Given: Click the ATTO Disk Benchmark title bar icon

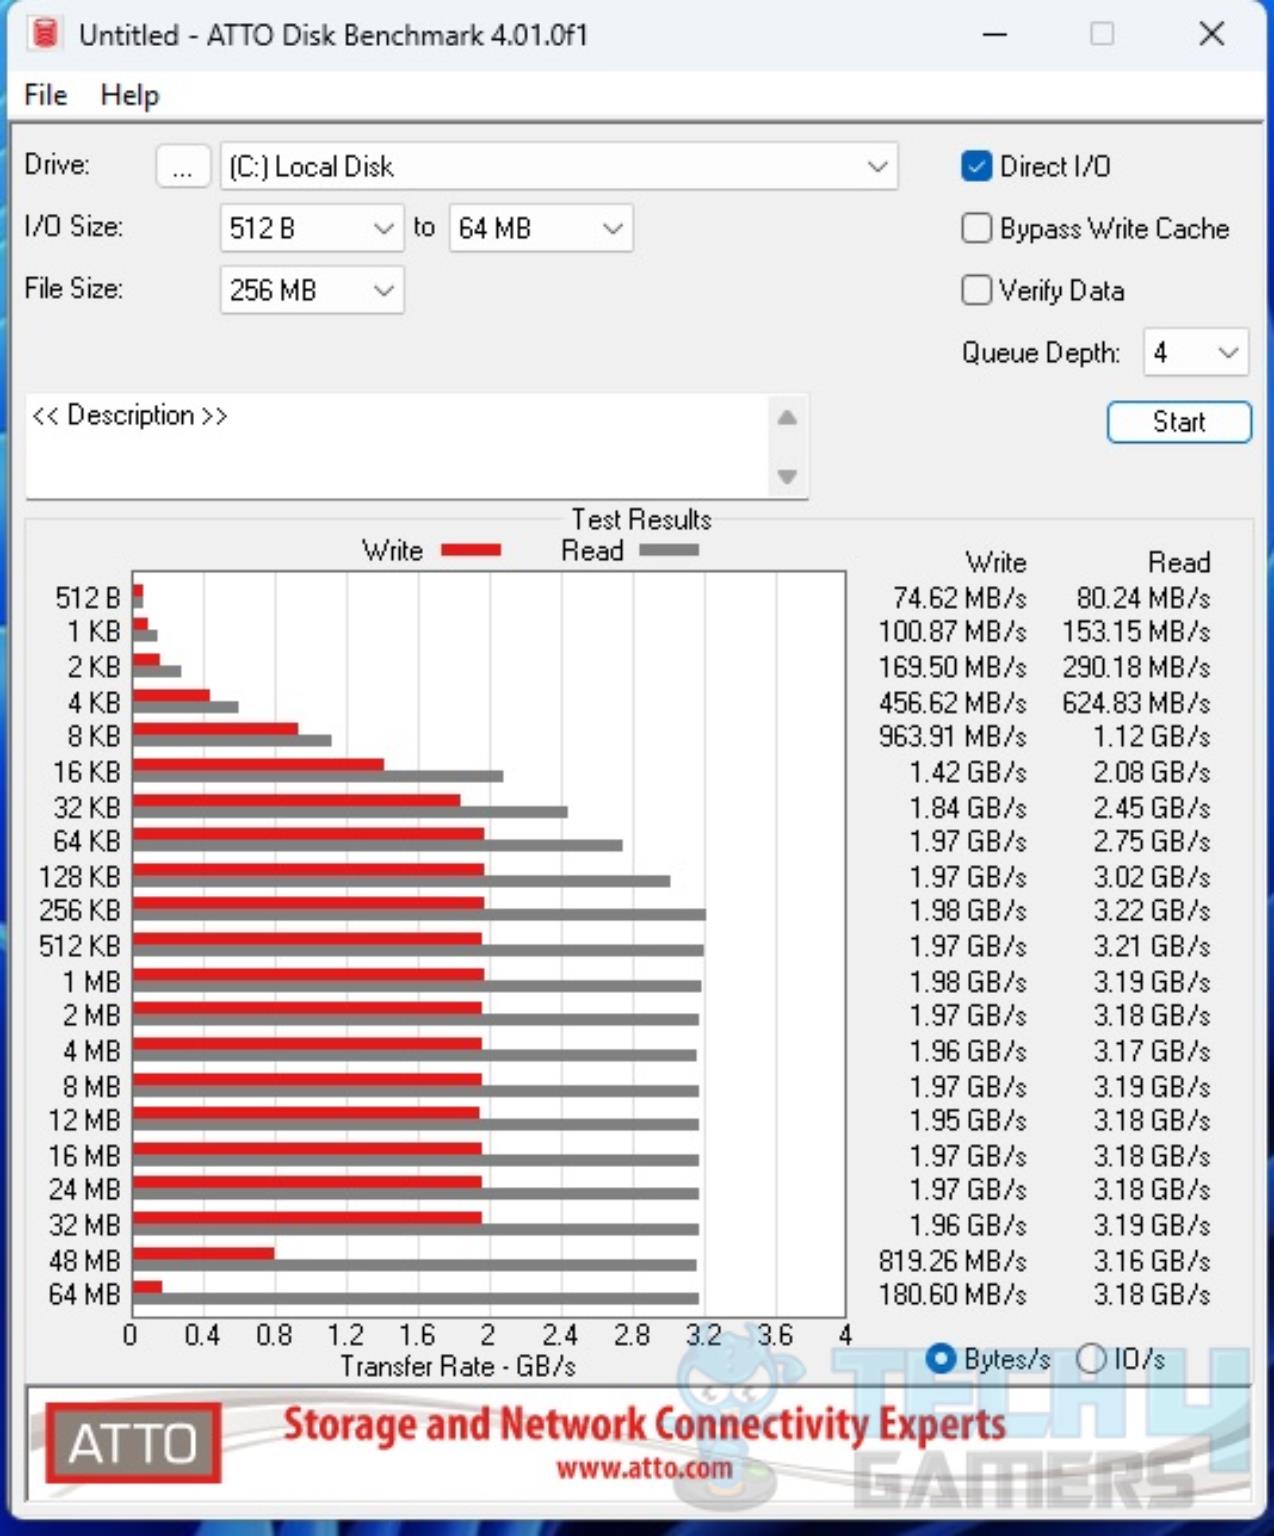Looking at the screenshot, I should tap(43, 34).
